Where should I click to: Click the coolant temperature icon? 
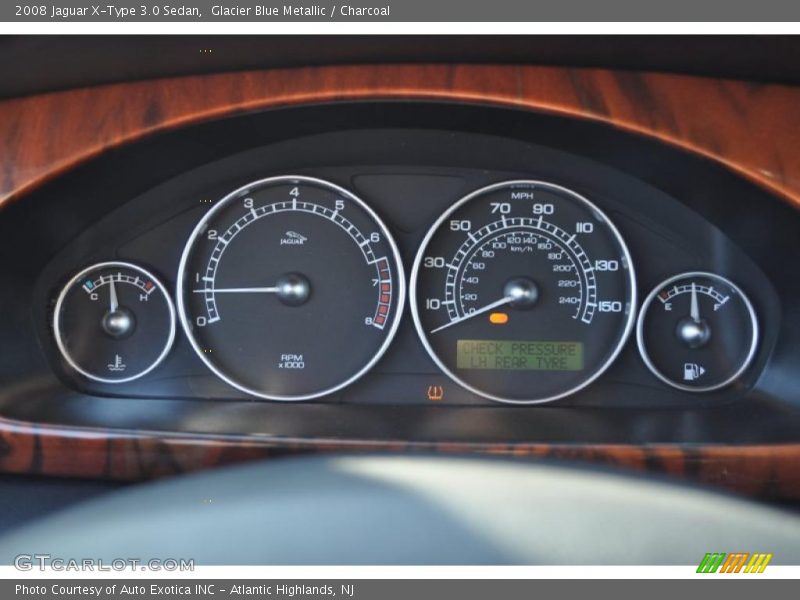click(x=117, y=363)
